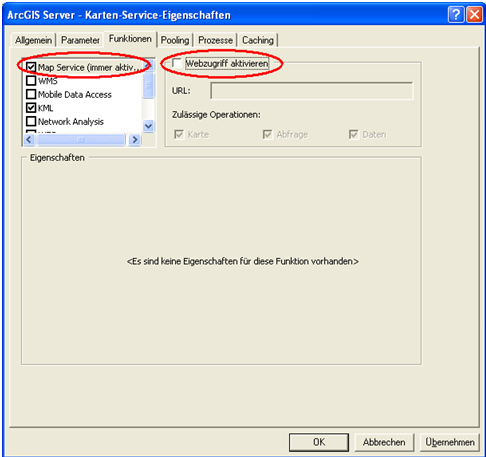The image size is (486, 457).
Task: Toggle the Abfrage operation checkbox
Action: 267,135
